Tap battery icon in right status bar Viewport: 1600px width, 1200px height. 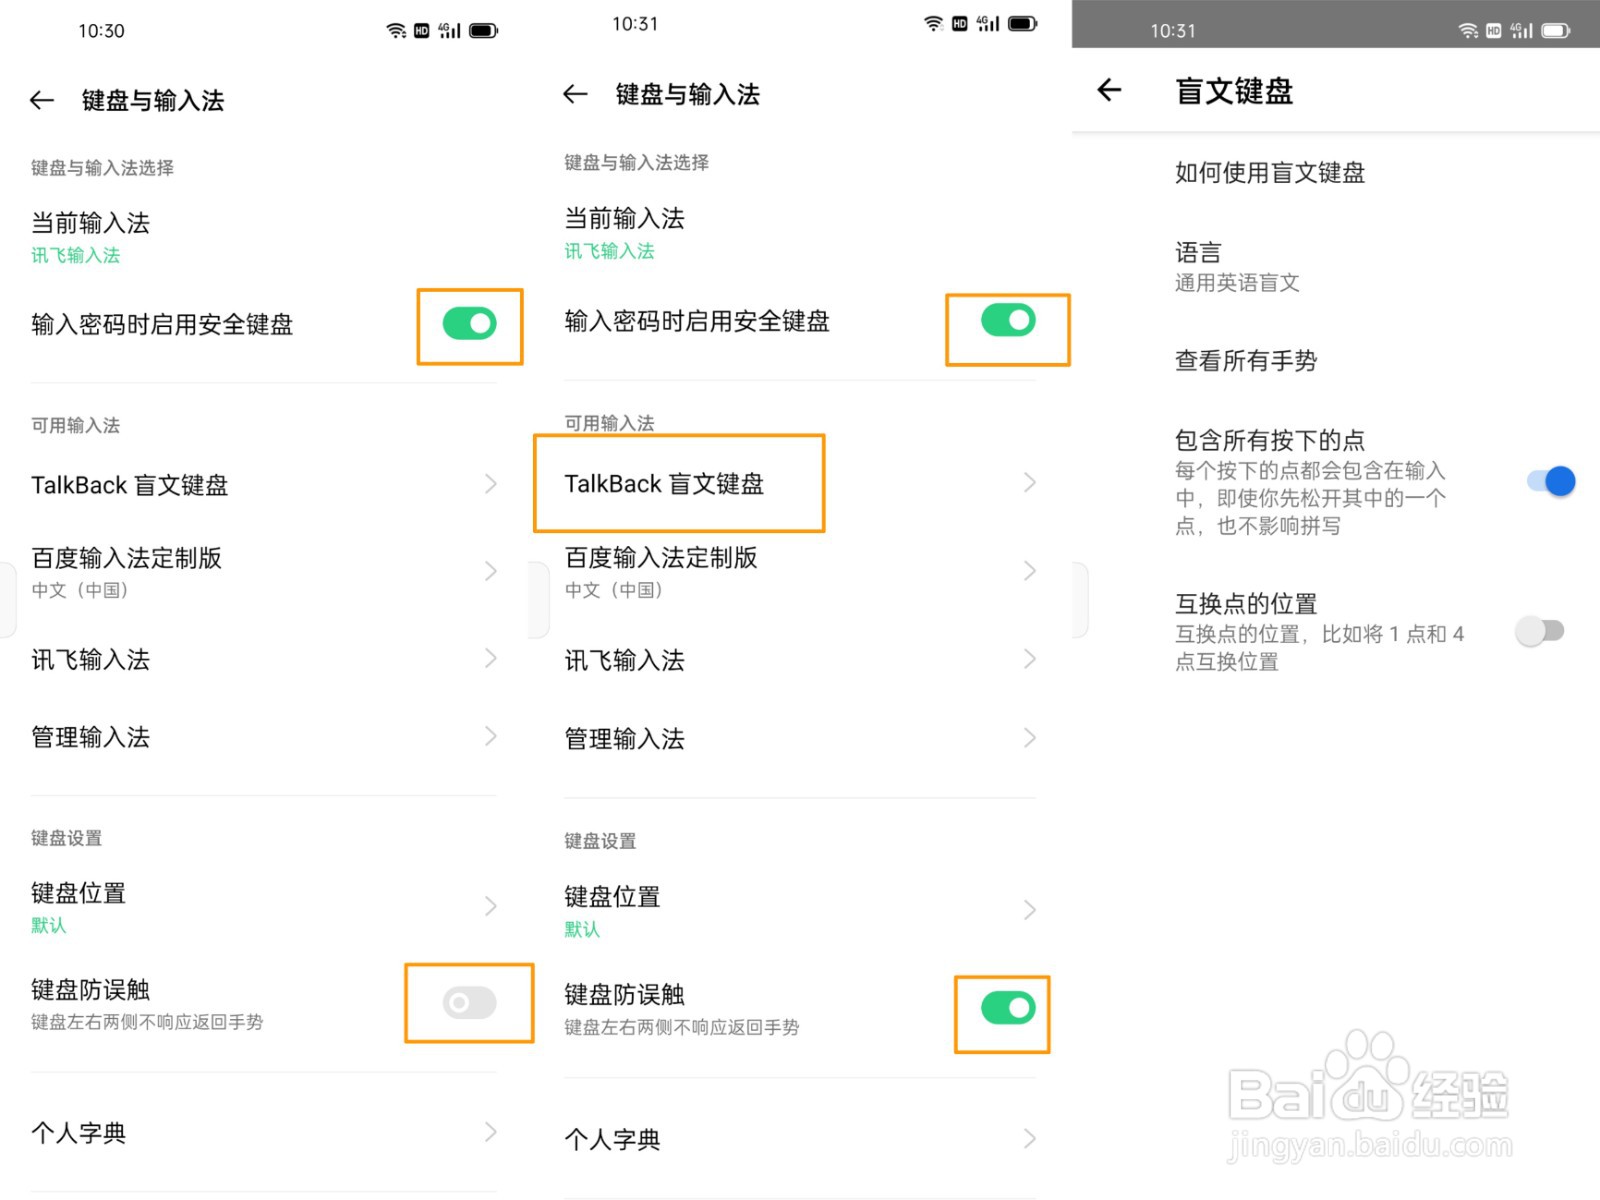coord(1555,31)
